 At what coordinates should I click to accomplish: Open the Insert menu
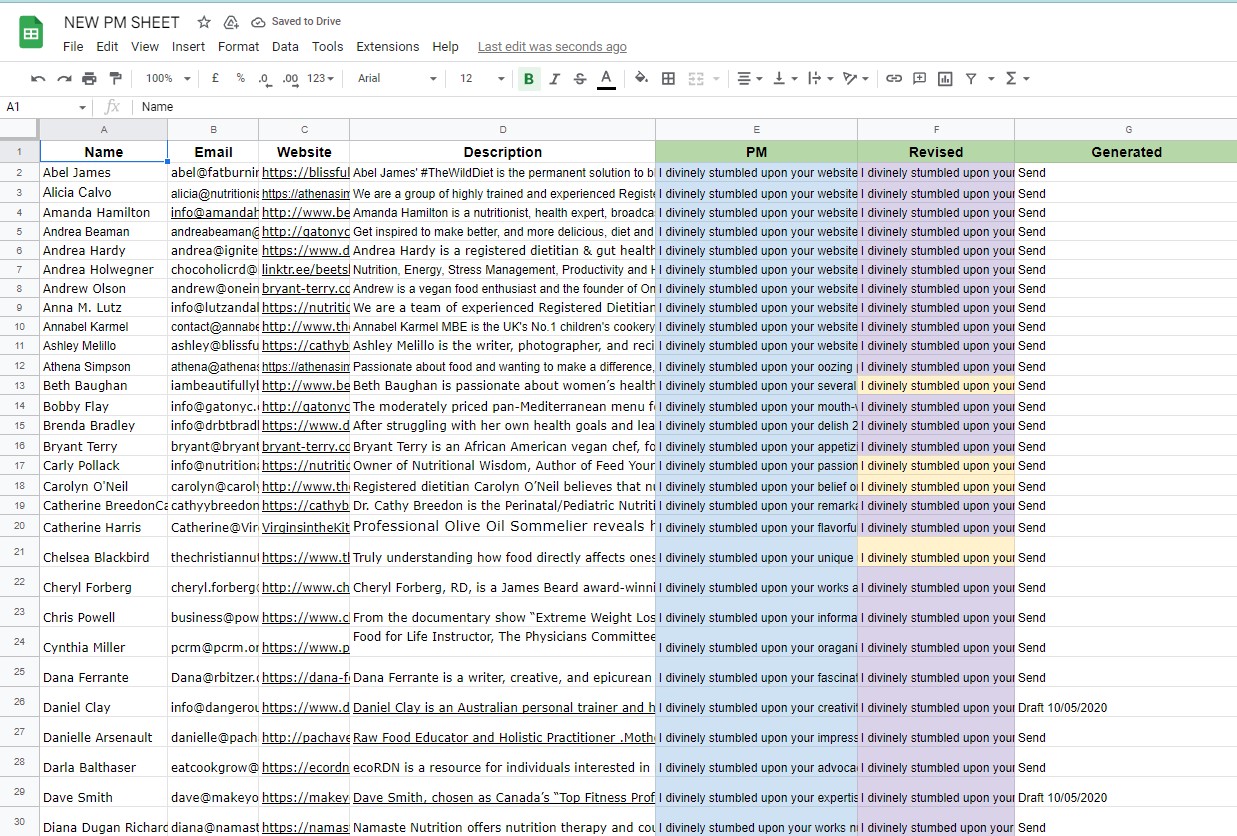click(188, 46)
